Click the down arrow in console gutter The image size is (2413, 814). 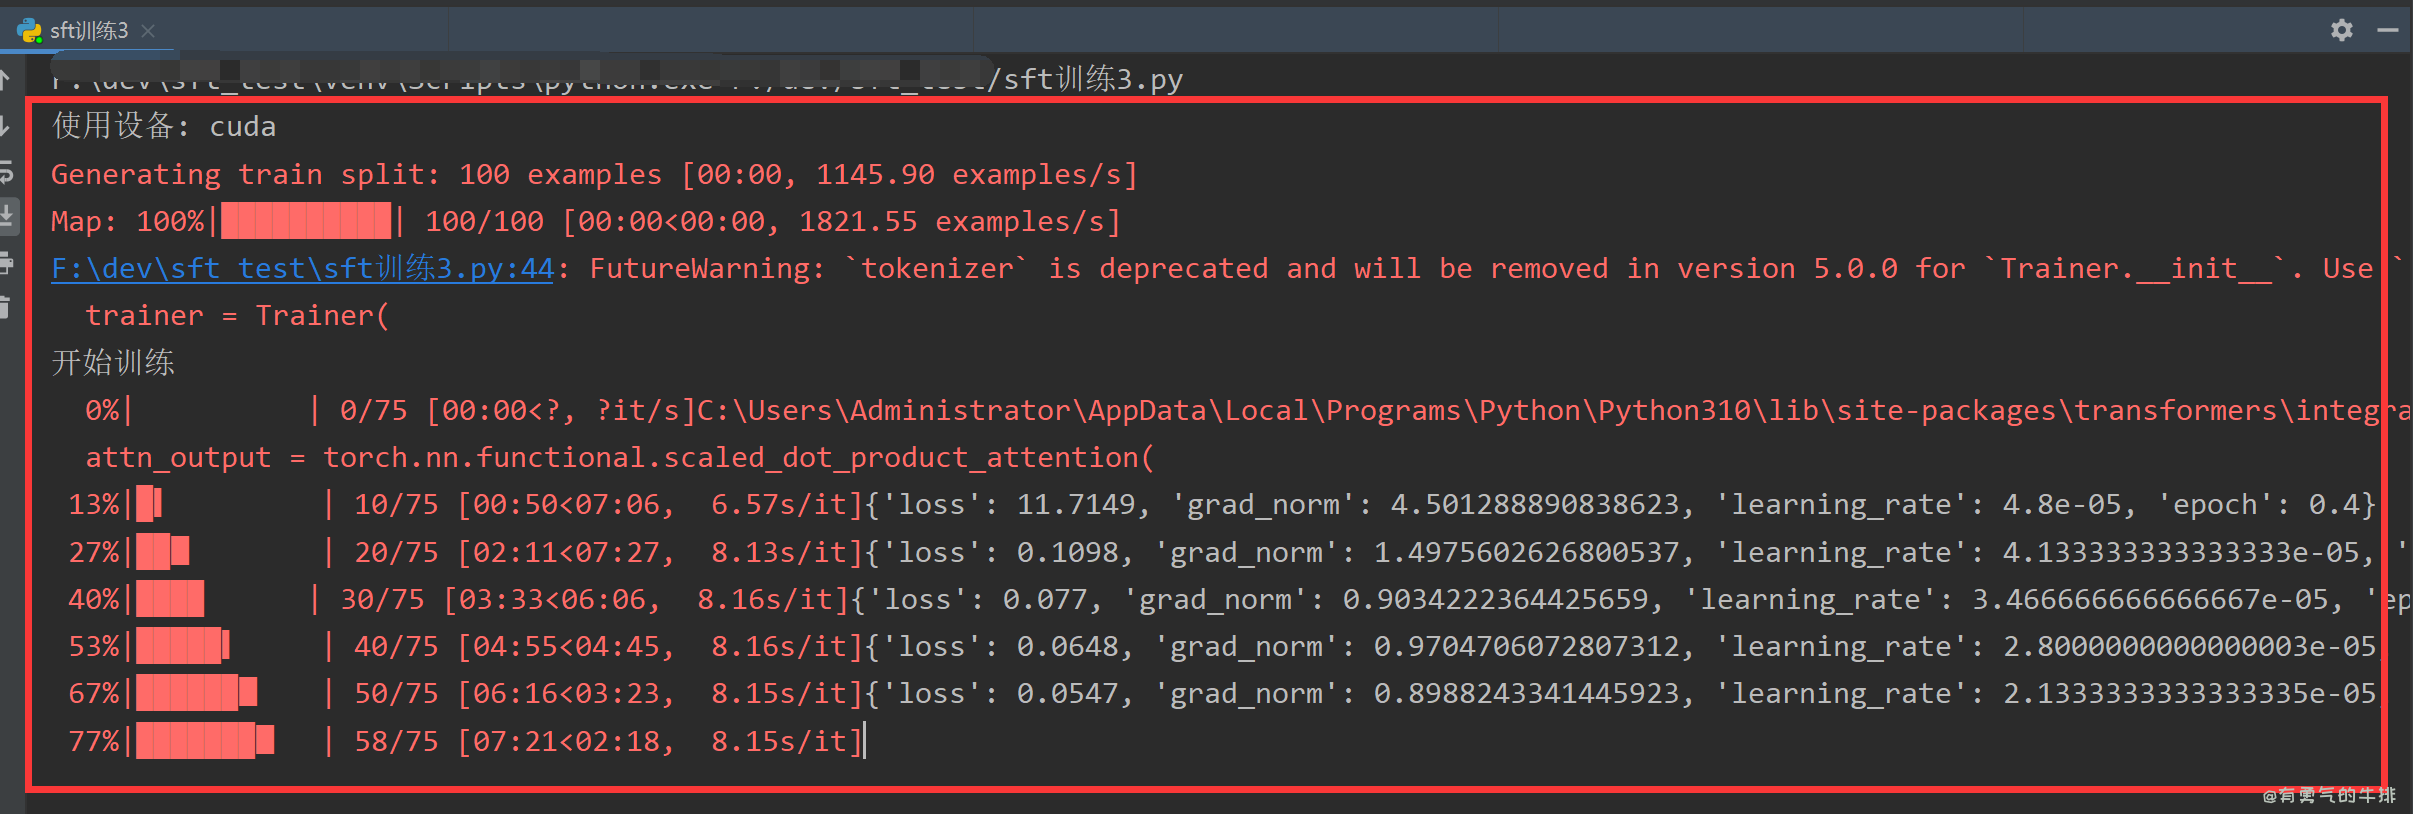click(x=5, y=125)
